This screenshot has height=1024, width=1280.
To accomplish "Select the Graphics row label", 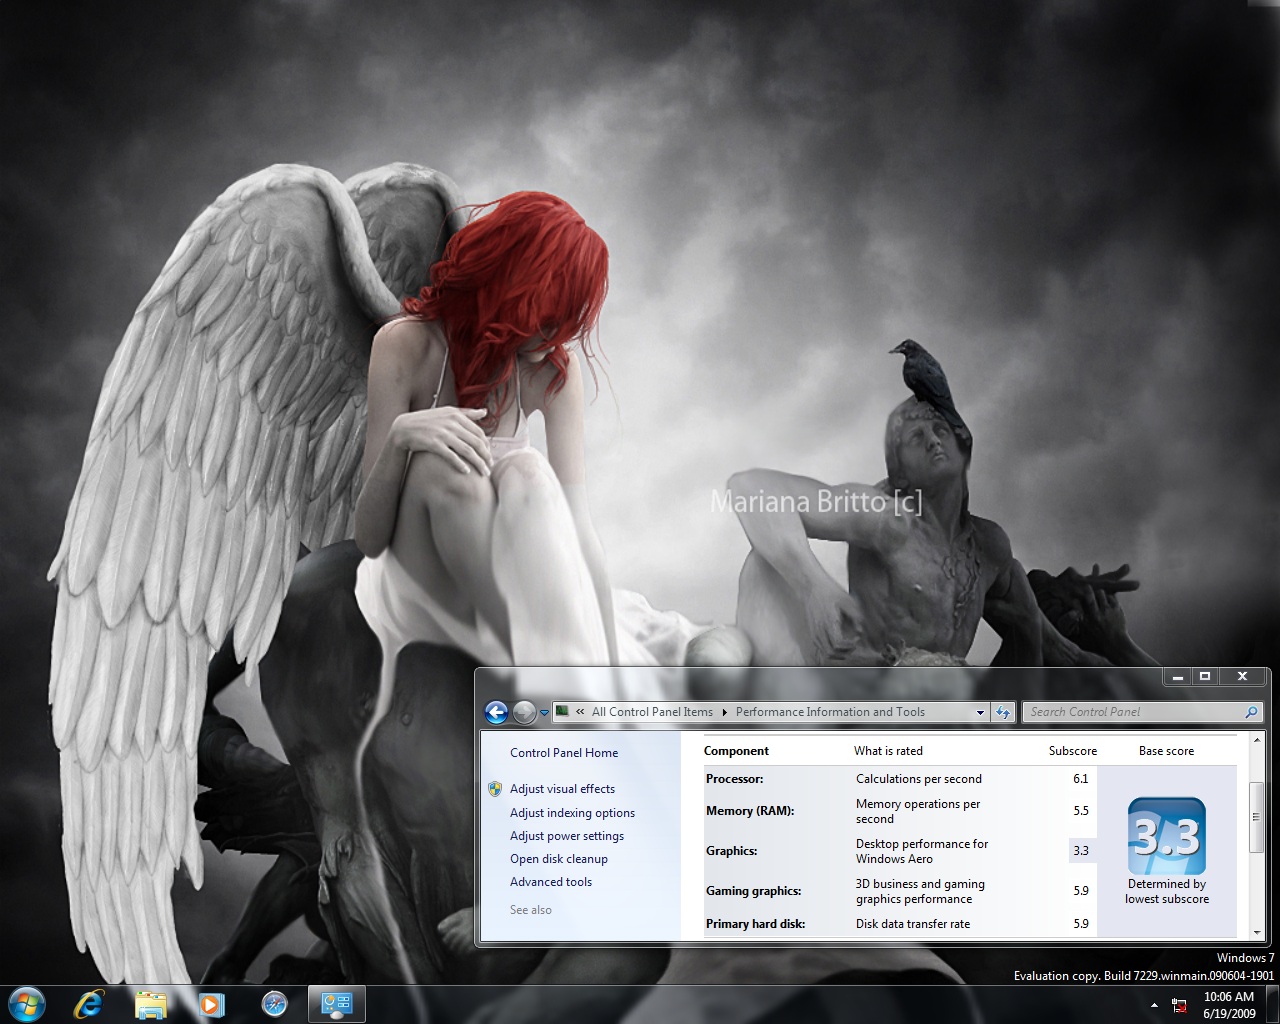I will 731,851.
